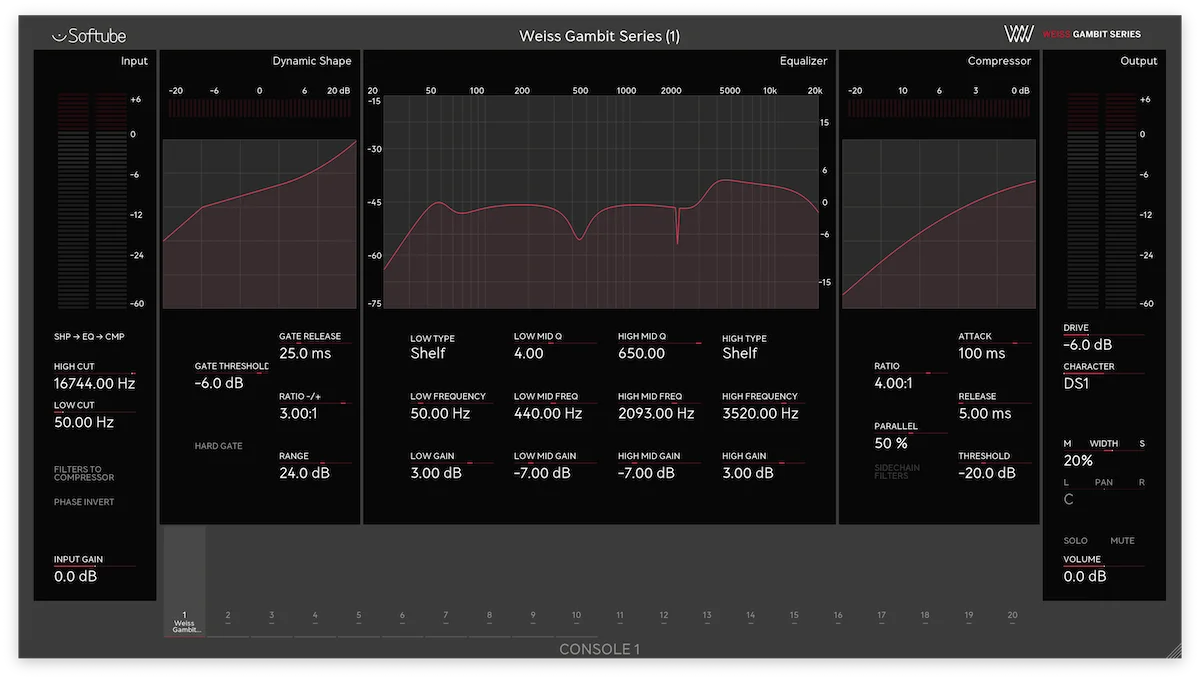Set the High Mid Gain -7.00 dB
This screenshot has height=680, width=1200.
(x=659, y=466)
